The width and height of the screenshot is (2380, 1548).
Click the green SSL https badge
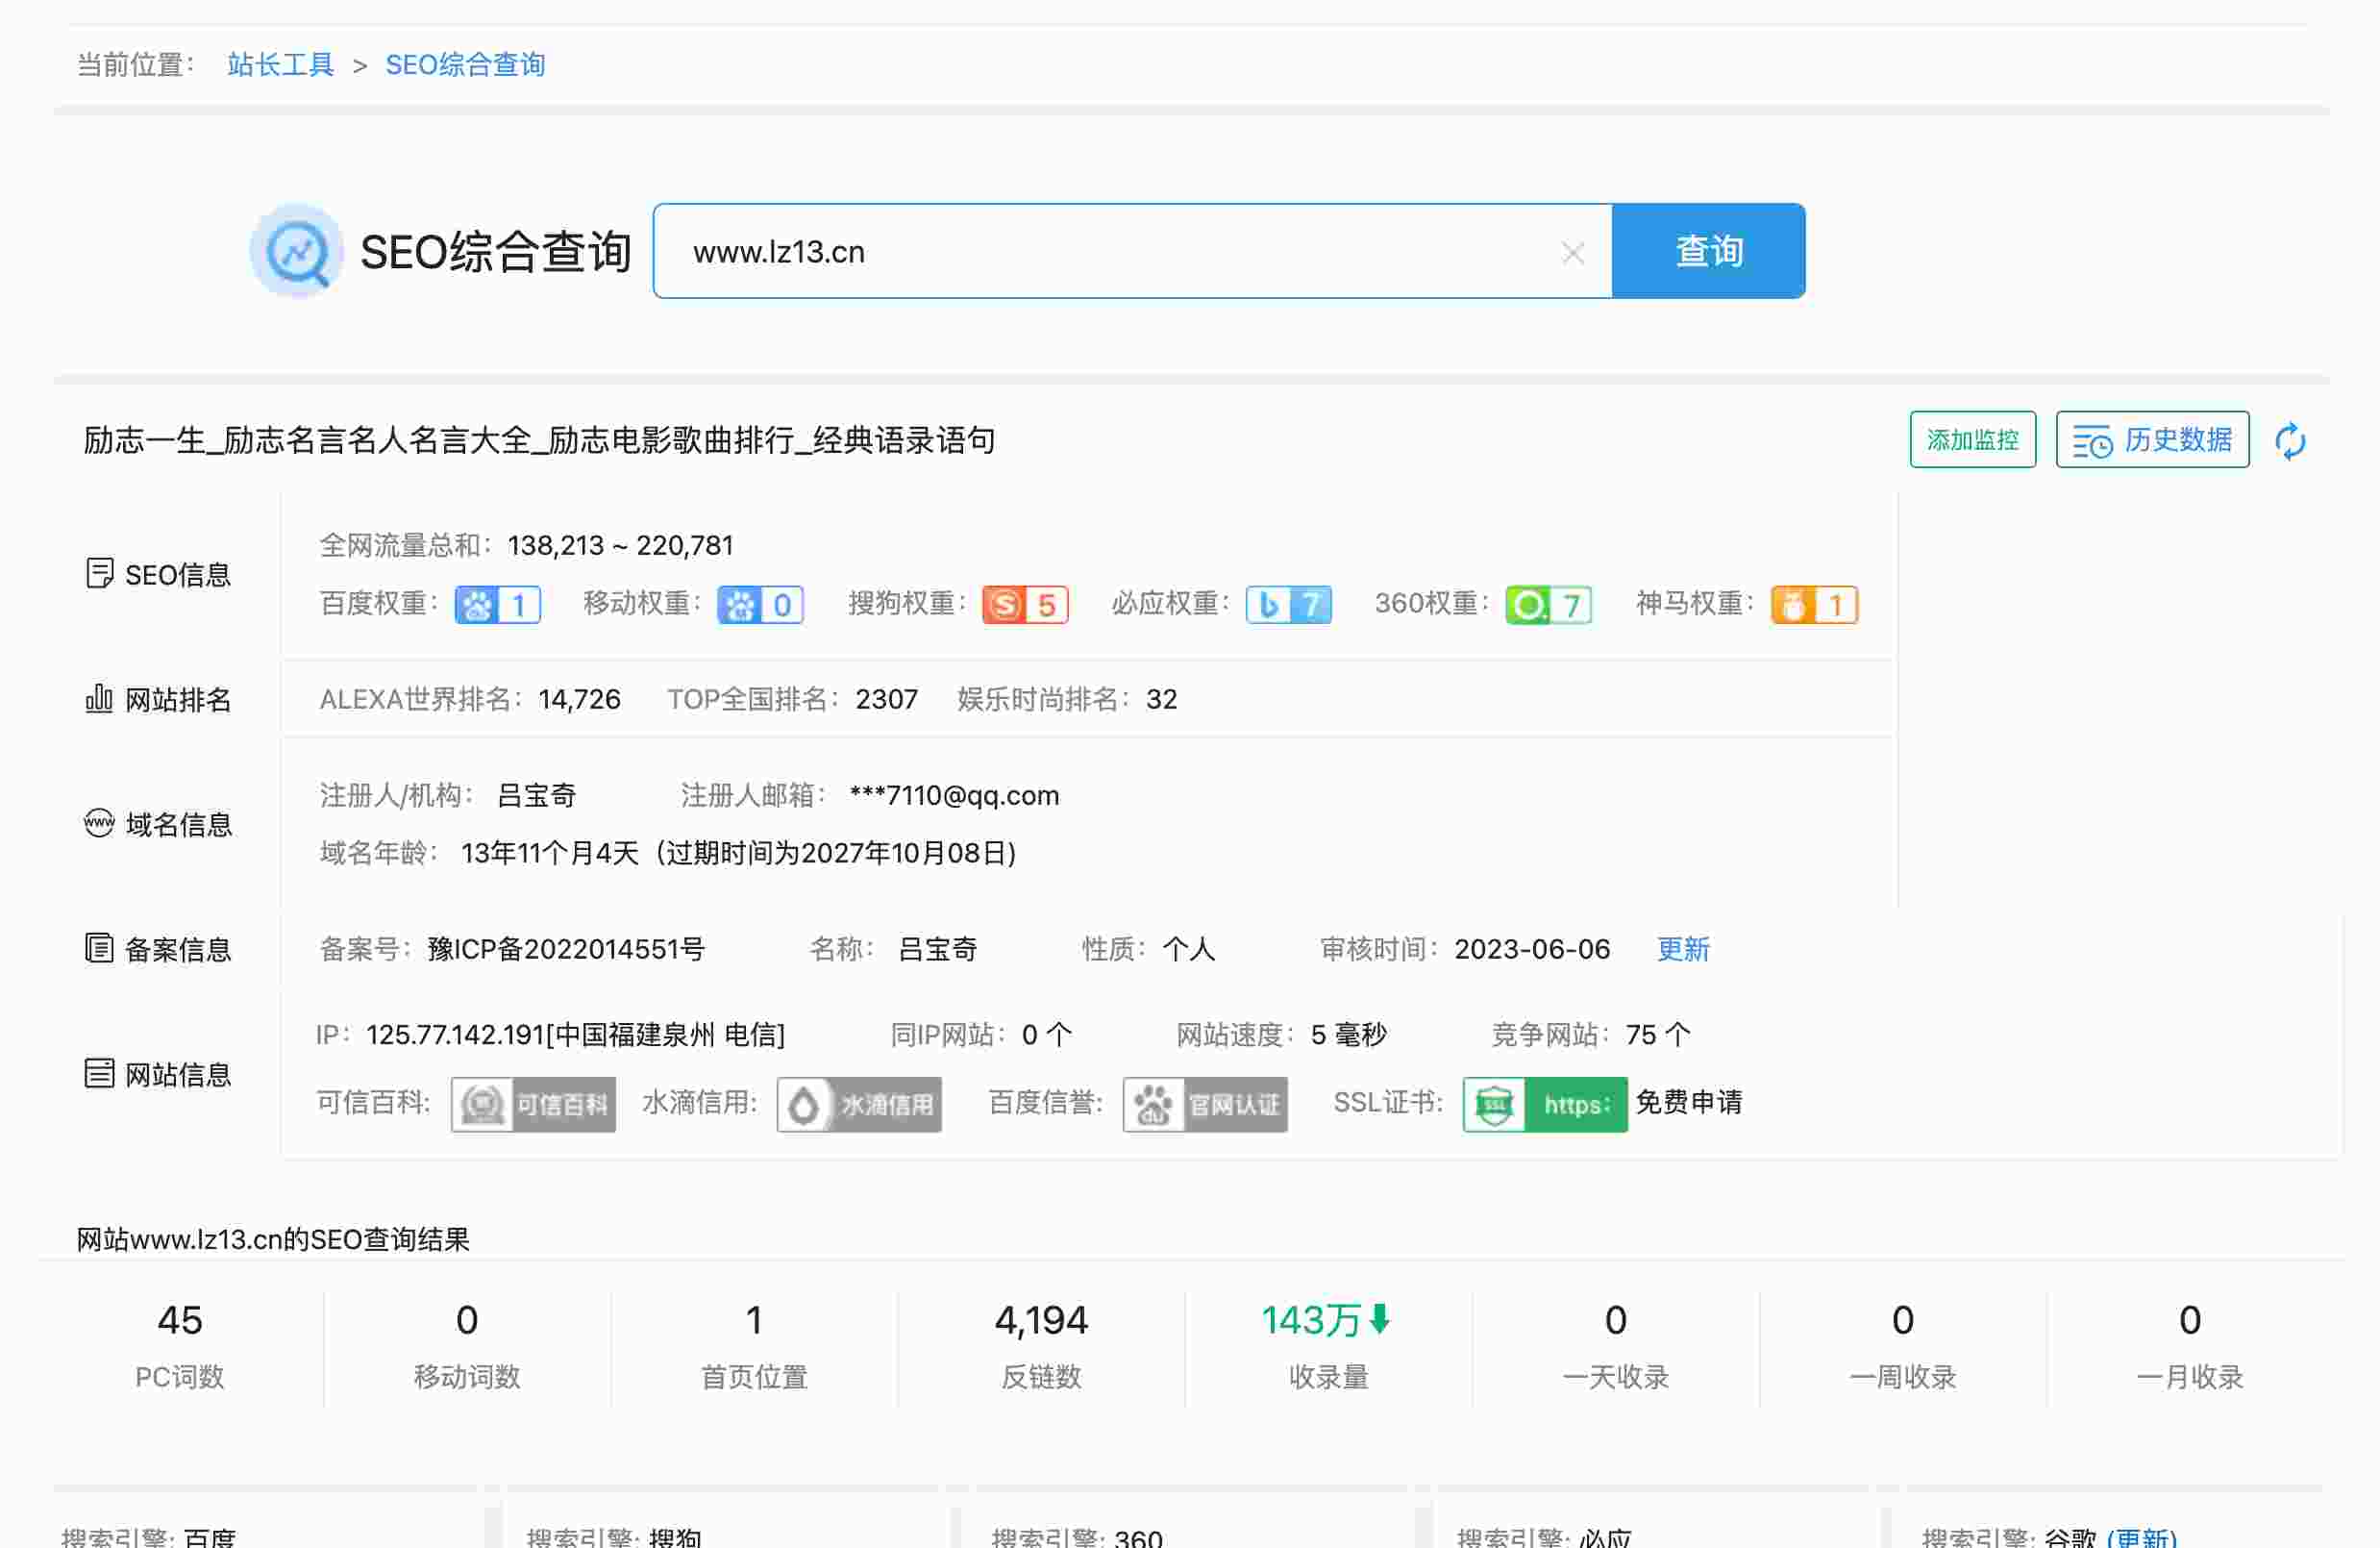(x=1545, y=1104)
